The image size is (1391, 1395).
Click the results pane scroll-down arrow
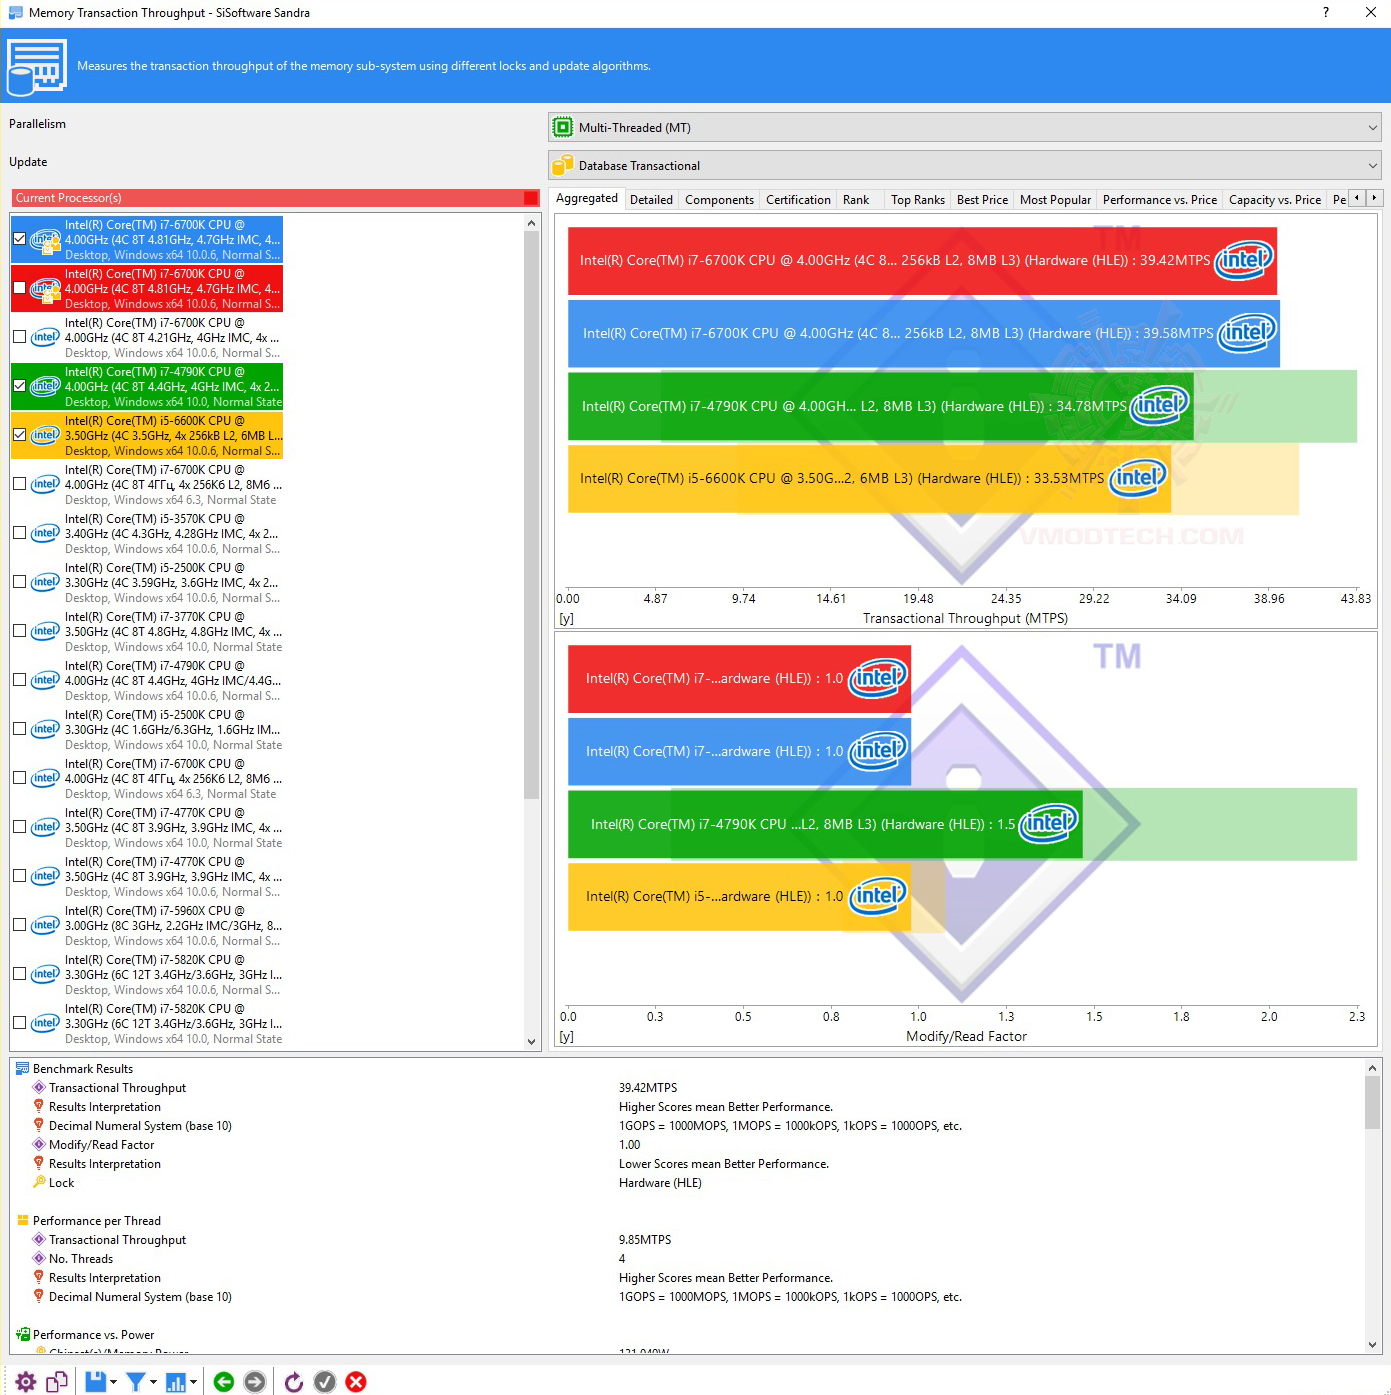click(1372, 1345)
